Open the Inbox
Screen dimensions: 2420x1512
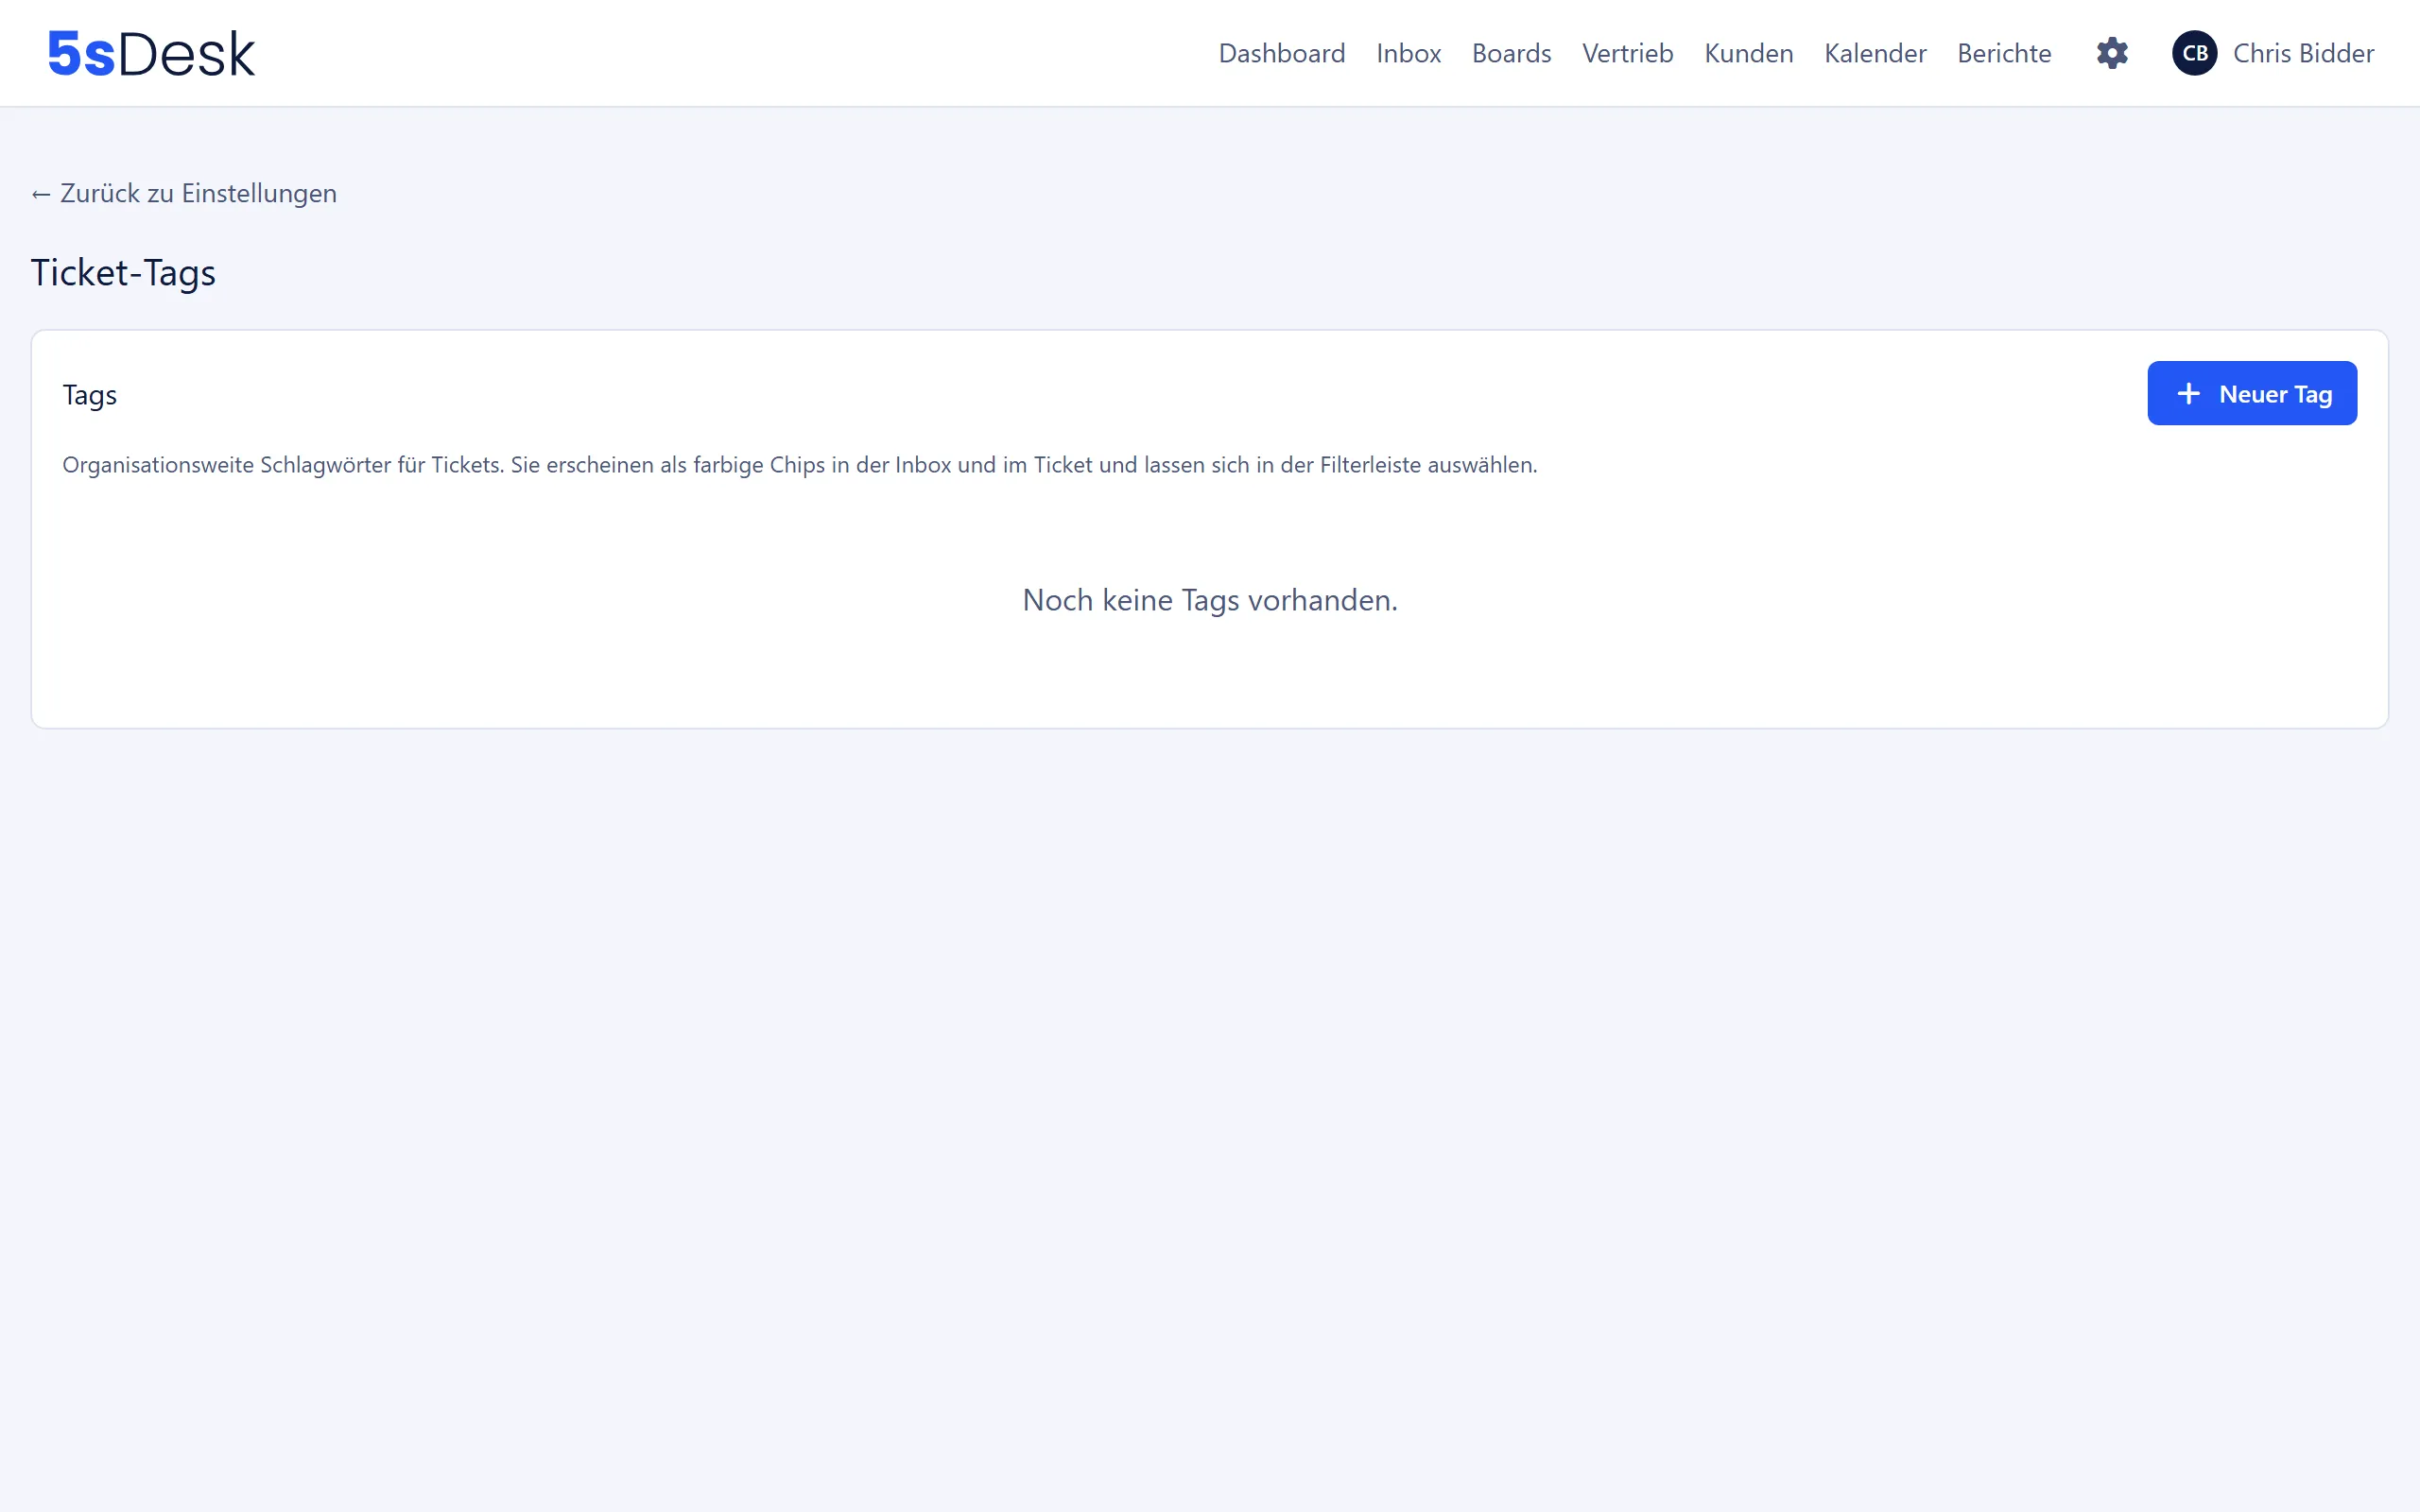click(x=1408, y=53)
